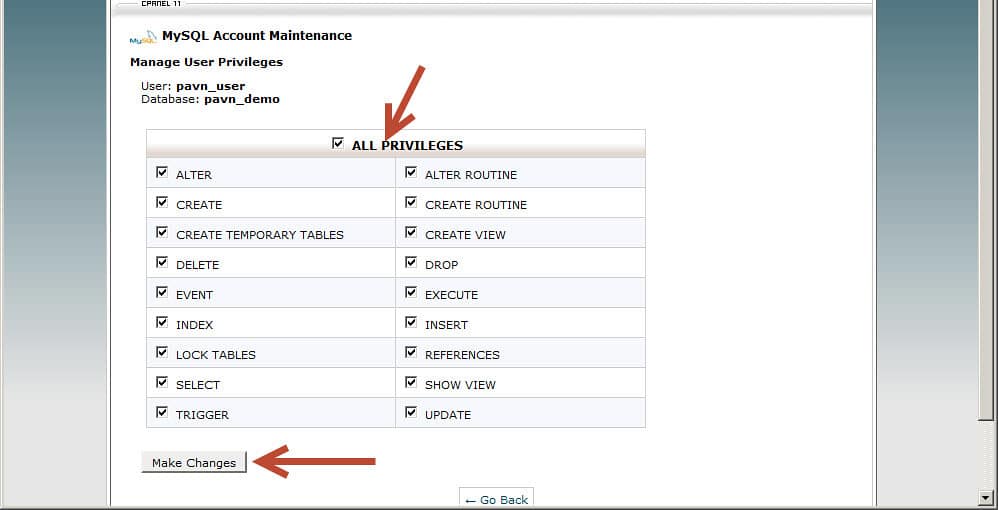Disable the CREATE TEMPORARY TABLES privilege
998x510 pixels.
pyautogui.click(x=162, y=233)
